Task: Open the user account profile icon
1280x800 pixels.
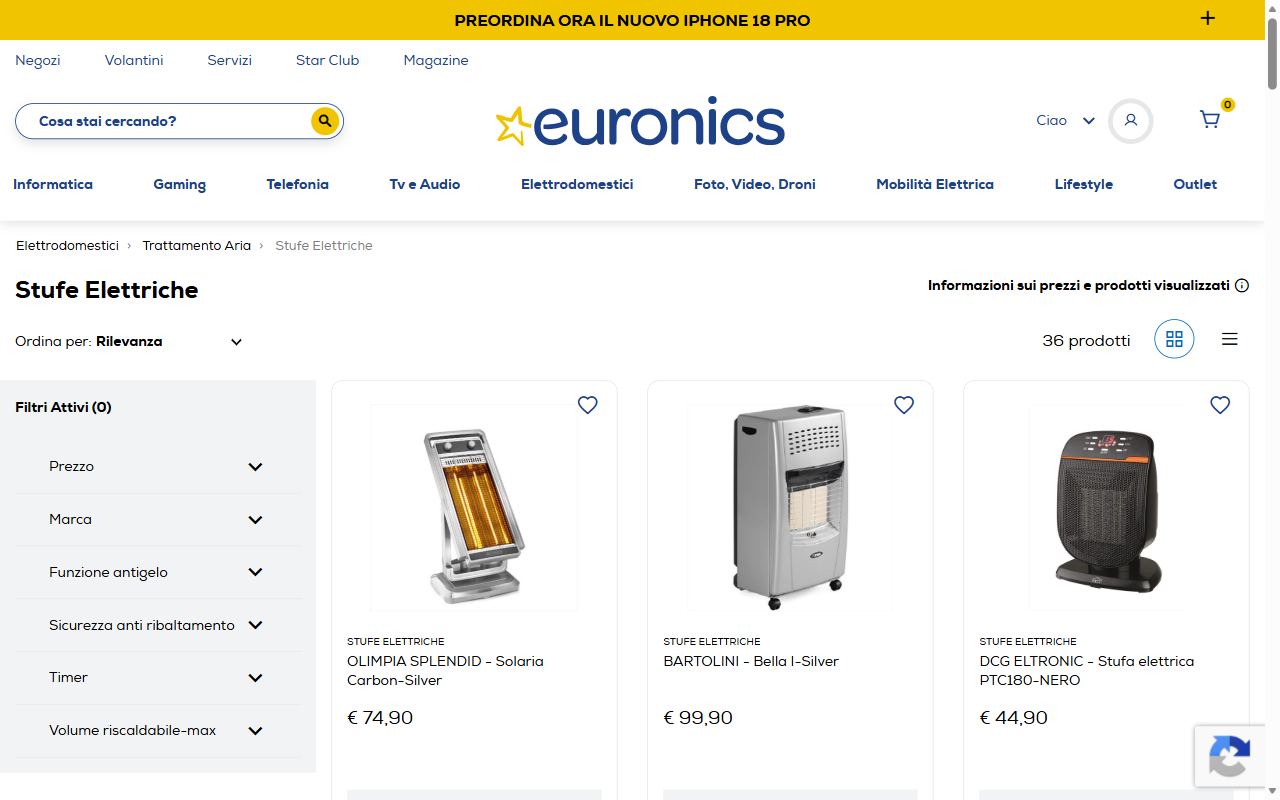Action: [x=1131, y=121]
